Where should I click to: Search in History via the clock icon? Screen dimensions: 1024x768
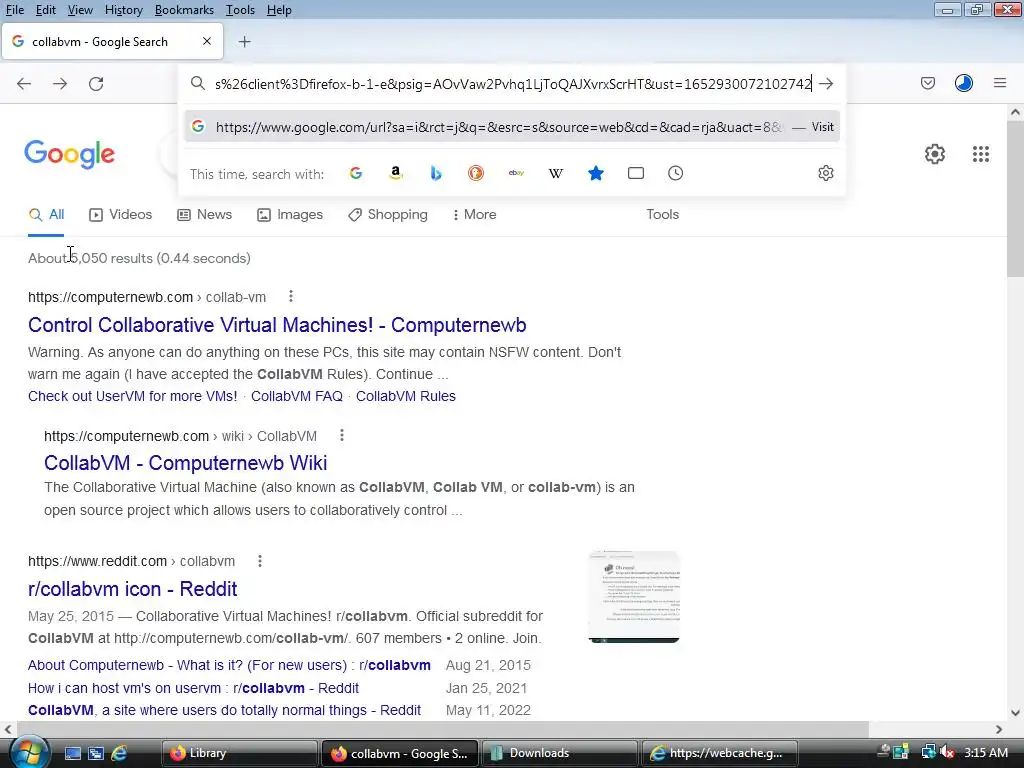675,173
